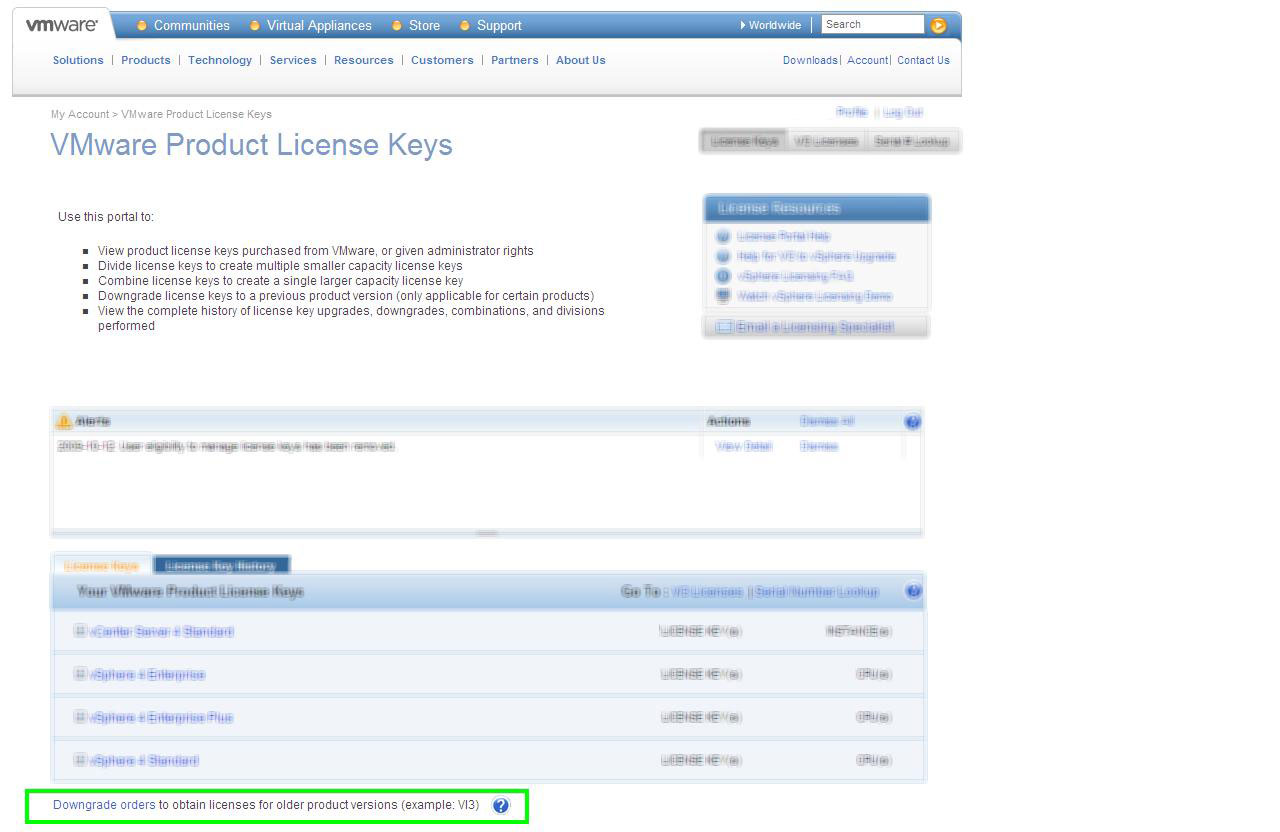Open Watch vSphere Licensing Demo link

tap(814, 296)
